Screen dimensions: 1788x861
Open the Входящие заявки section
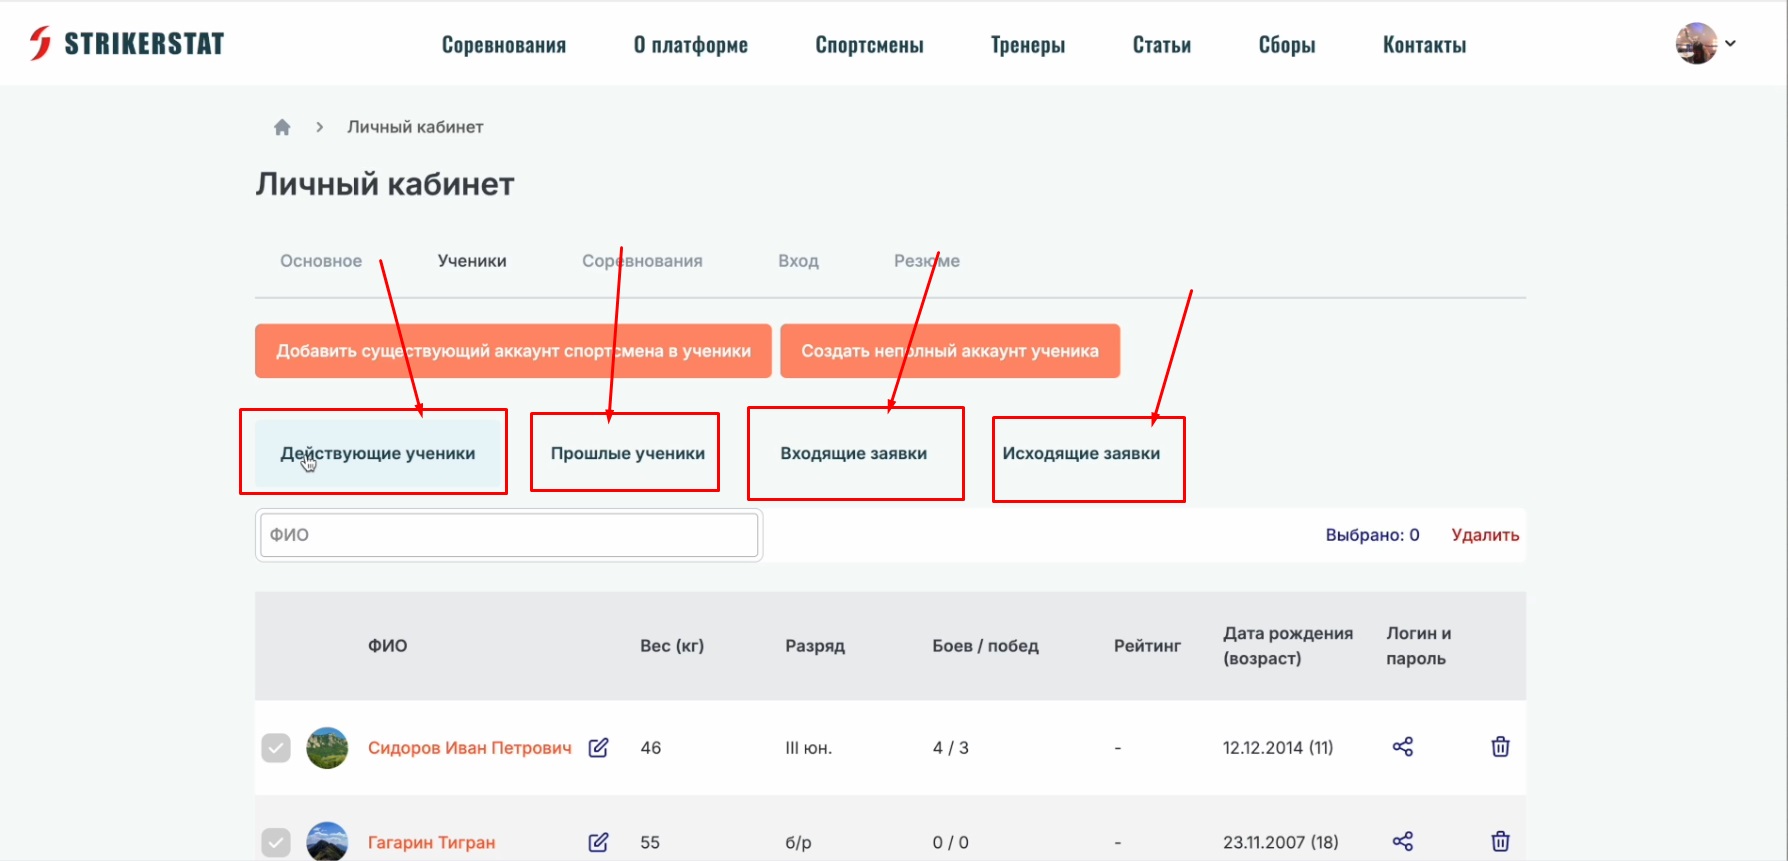(853, 453)
